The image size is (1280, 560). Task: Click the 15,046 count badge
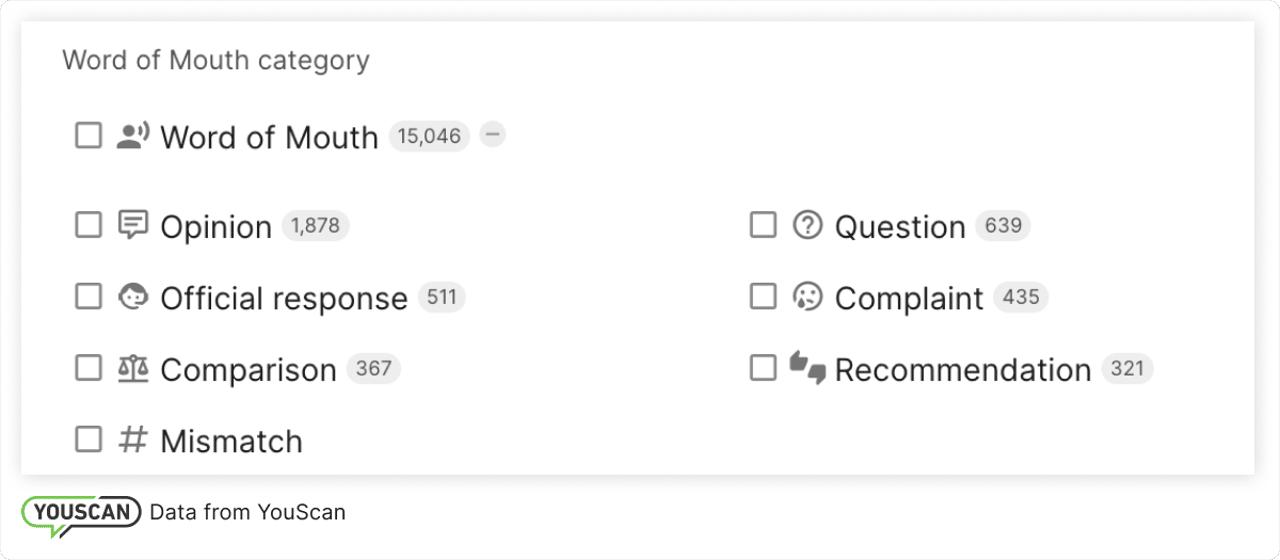[429, 136]
